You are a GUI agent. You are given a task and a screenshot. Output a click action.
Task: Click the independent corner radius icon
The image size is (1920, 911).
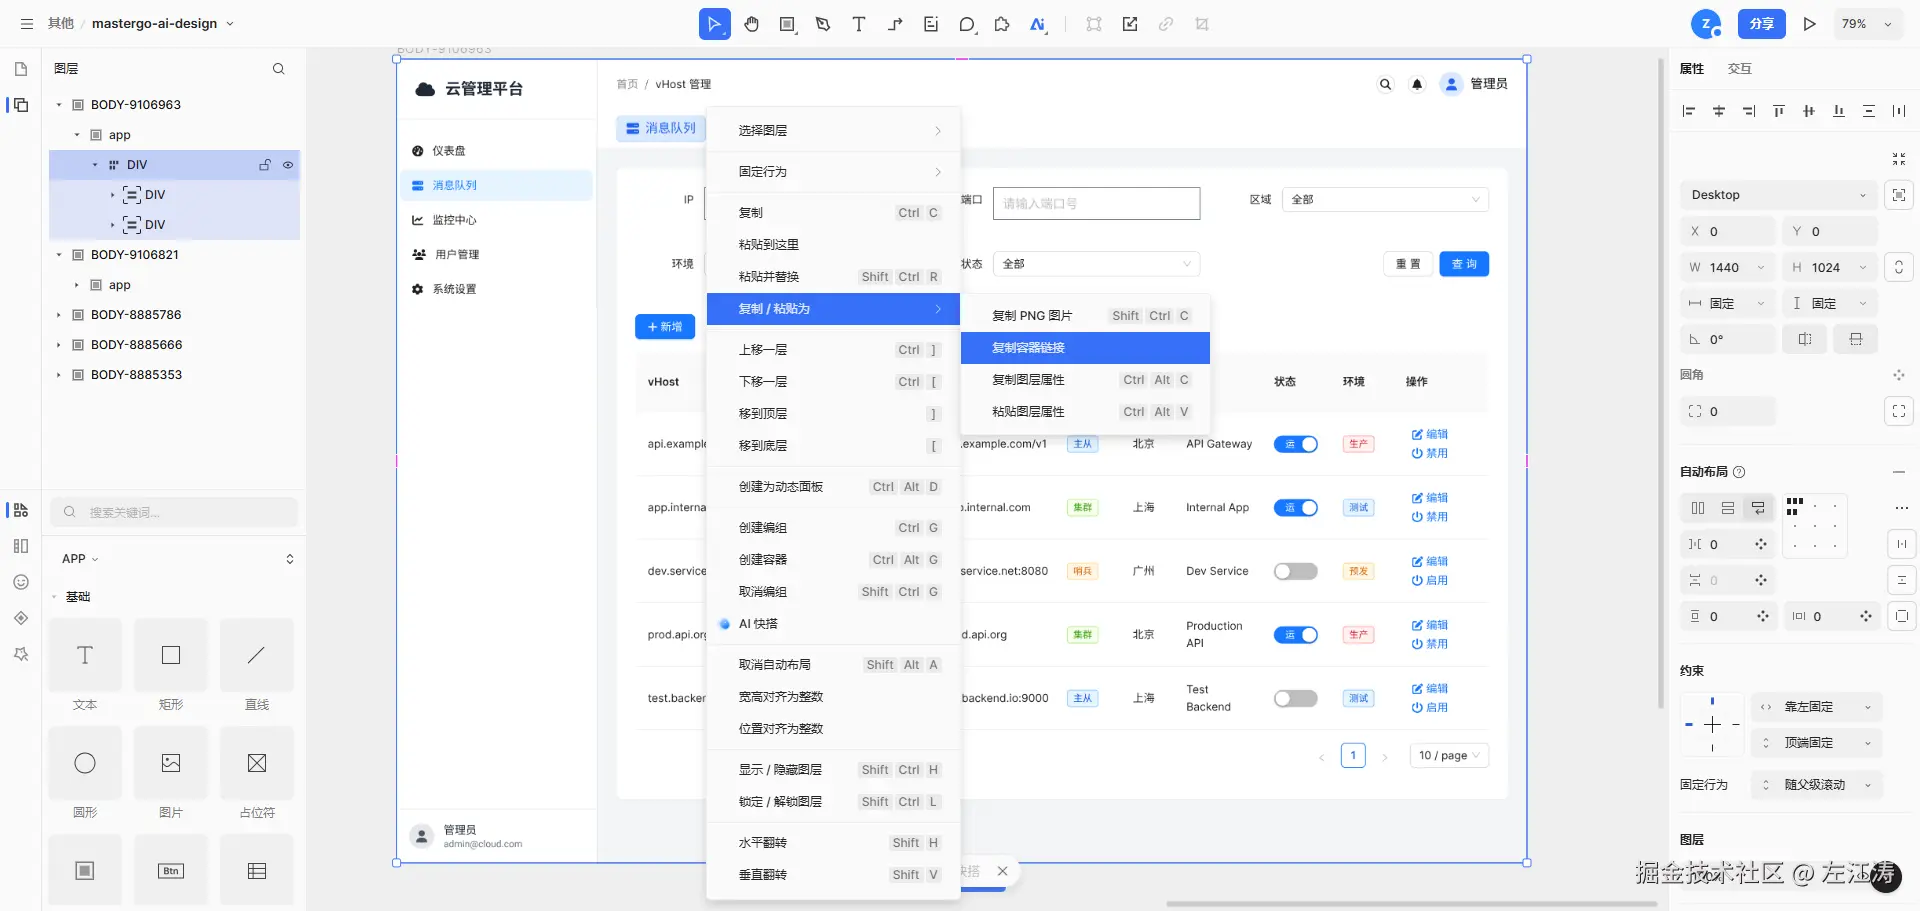point(1899,411)
